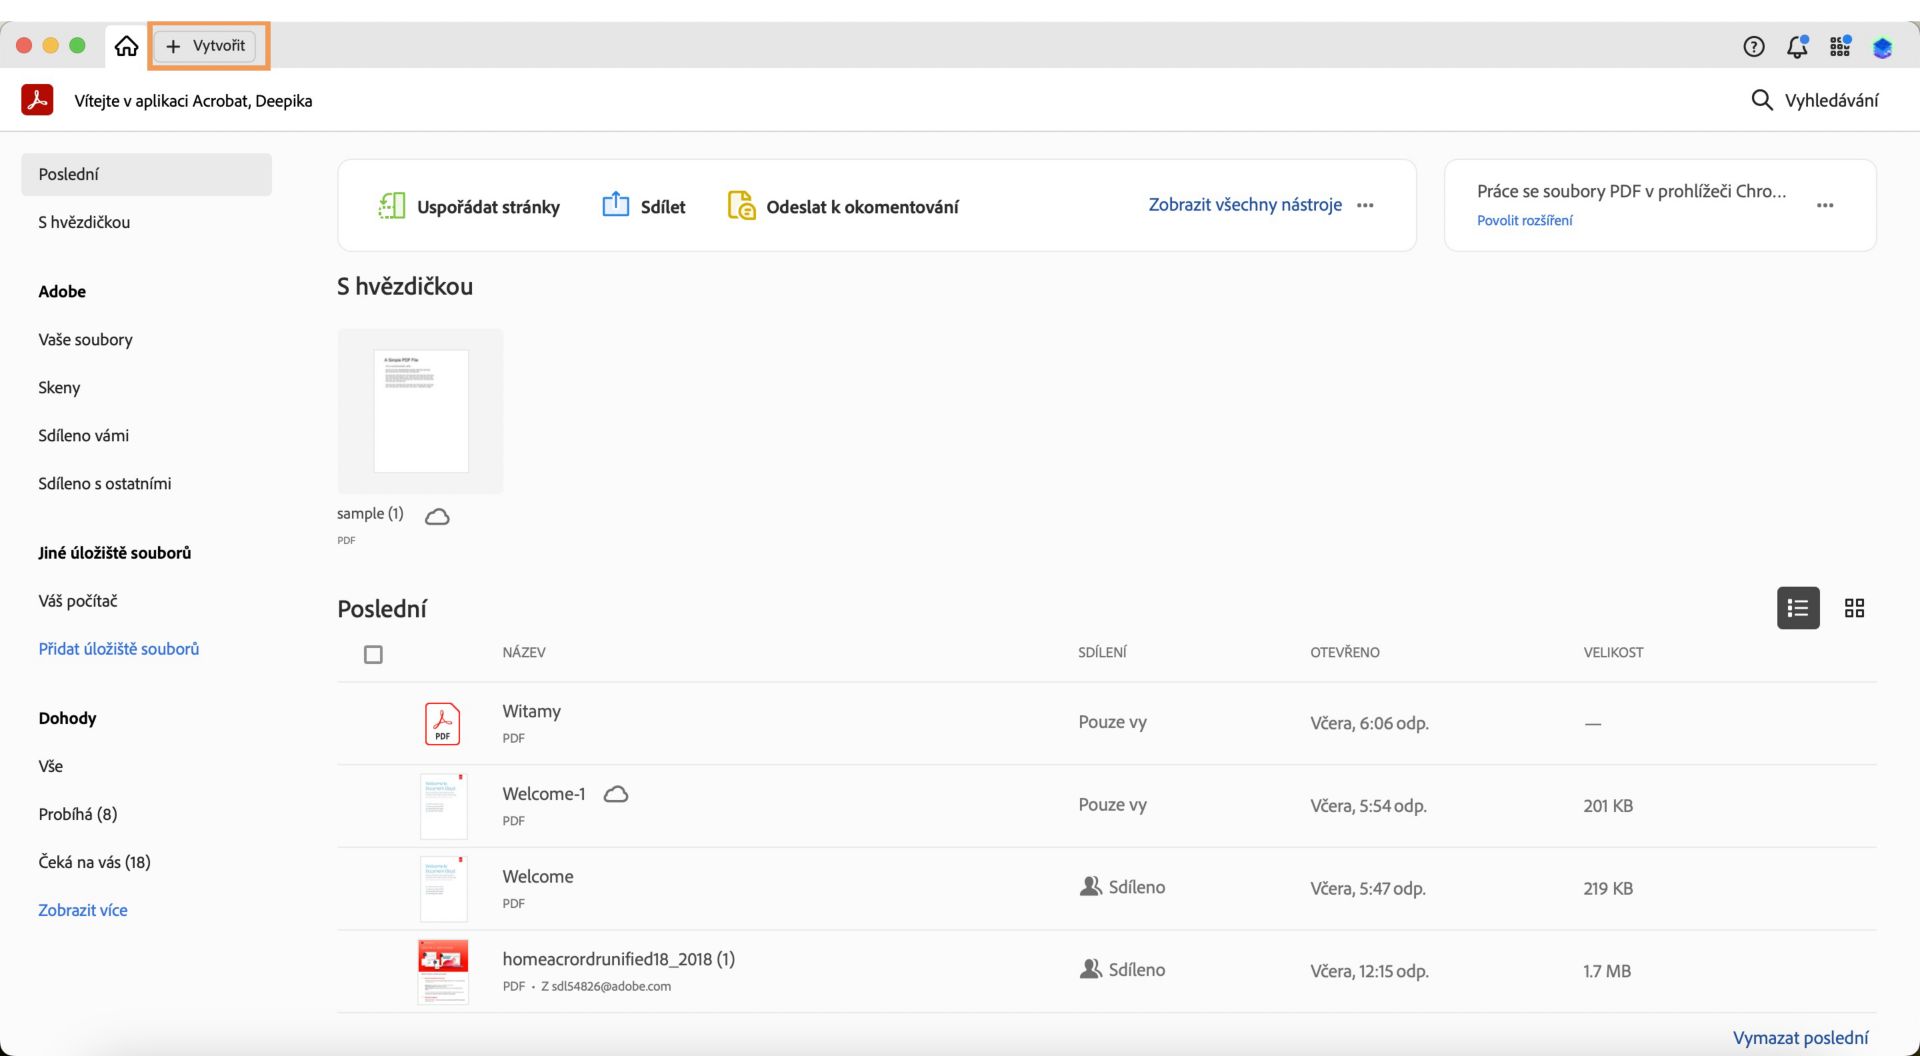The width and height of the screenshot is (1920, 1056).
Task: Open more options on the Chrome extension card
Action: (1825, 205)
